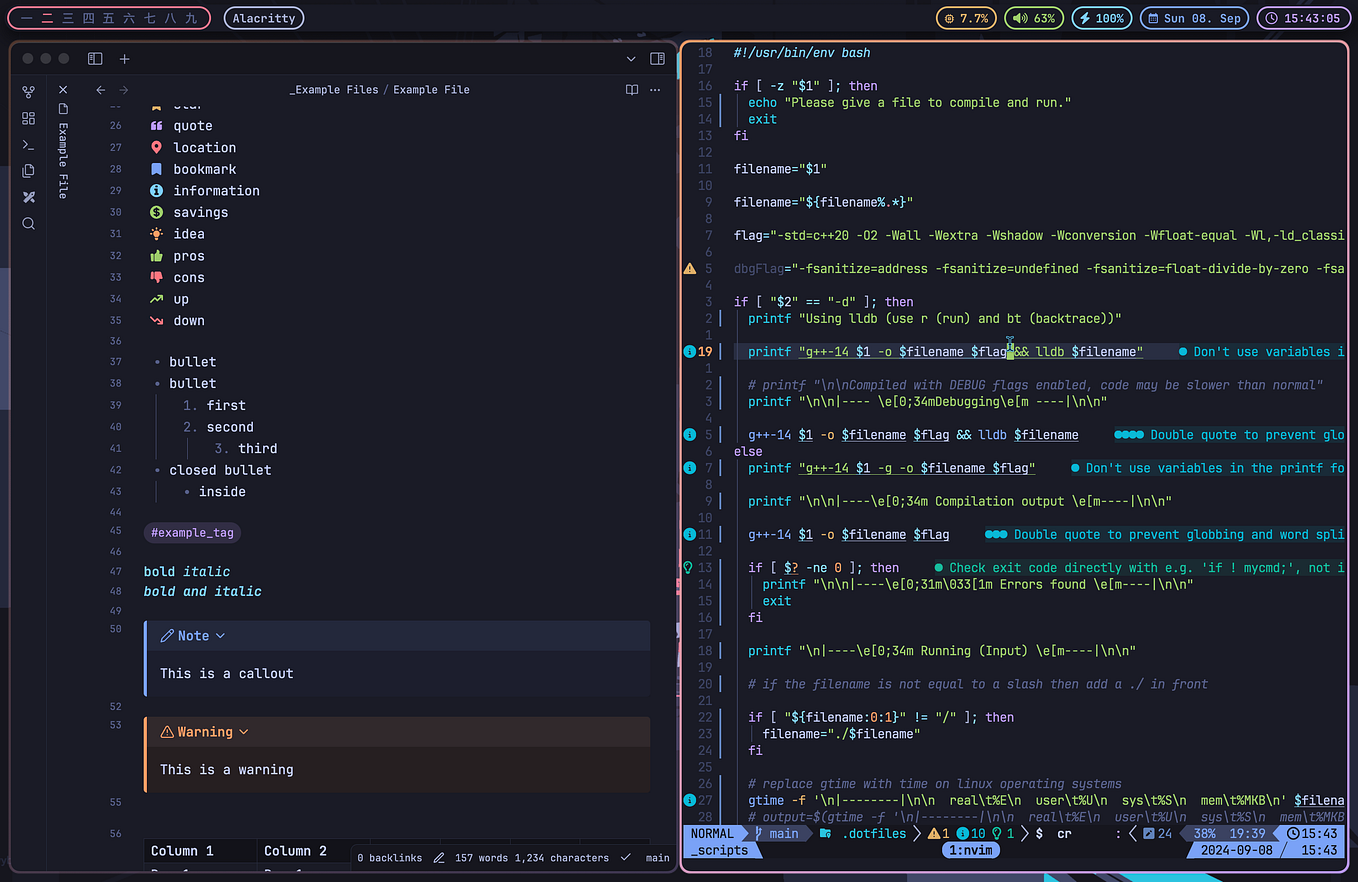The image size is (1358, 882).
Task: Click the grid/dashboard icon in the sidebar
Action: click(x=28, y=118)
